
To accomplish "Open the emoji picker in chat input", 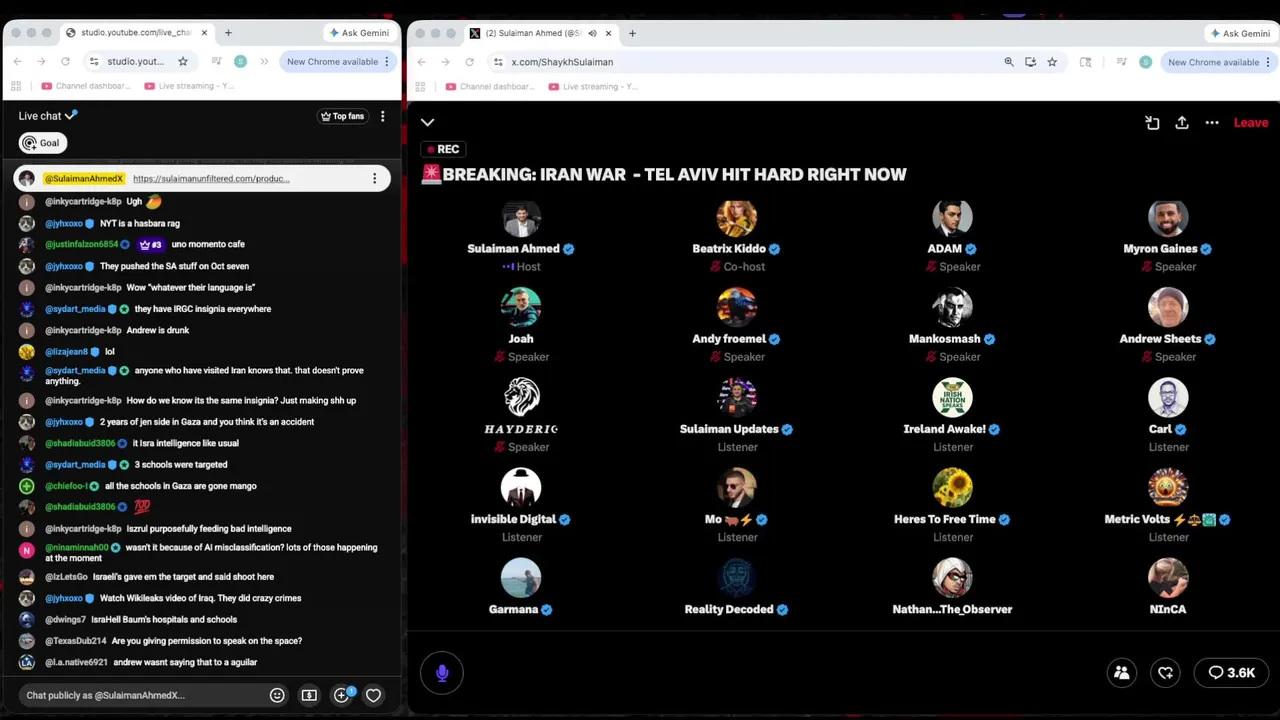I will click(x=277, y=695).
